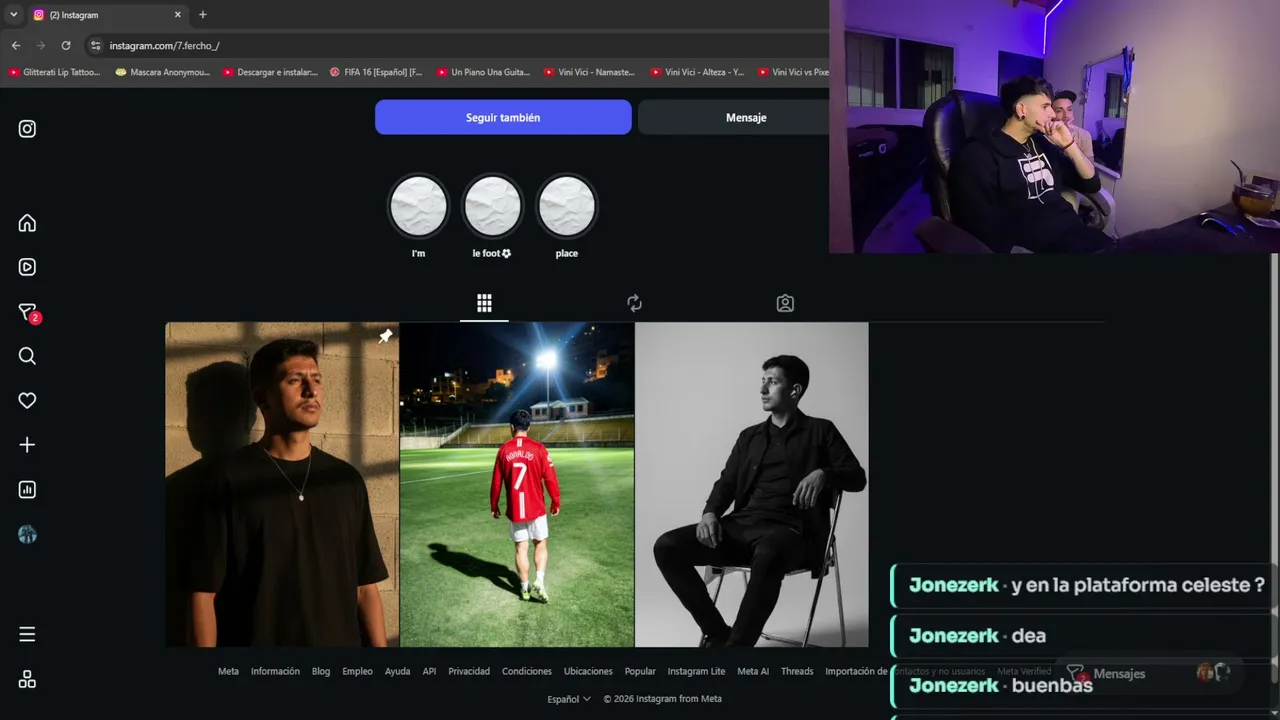1280x720 pixels.
Task: Open the Un Piano Una Guita... bookmark
Action: 483,72
